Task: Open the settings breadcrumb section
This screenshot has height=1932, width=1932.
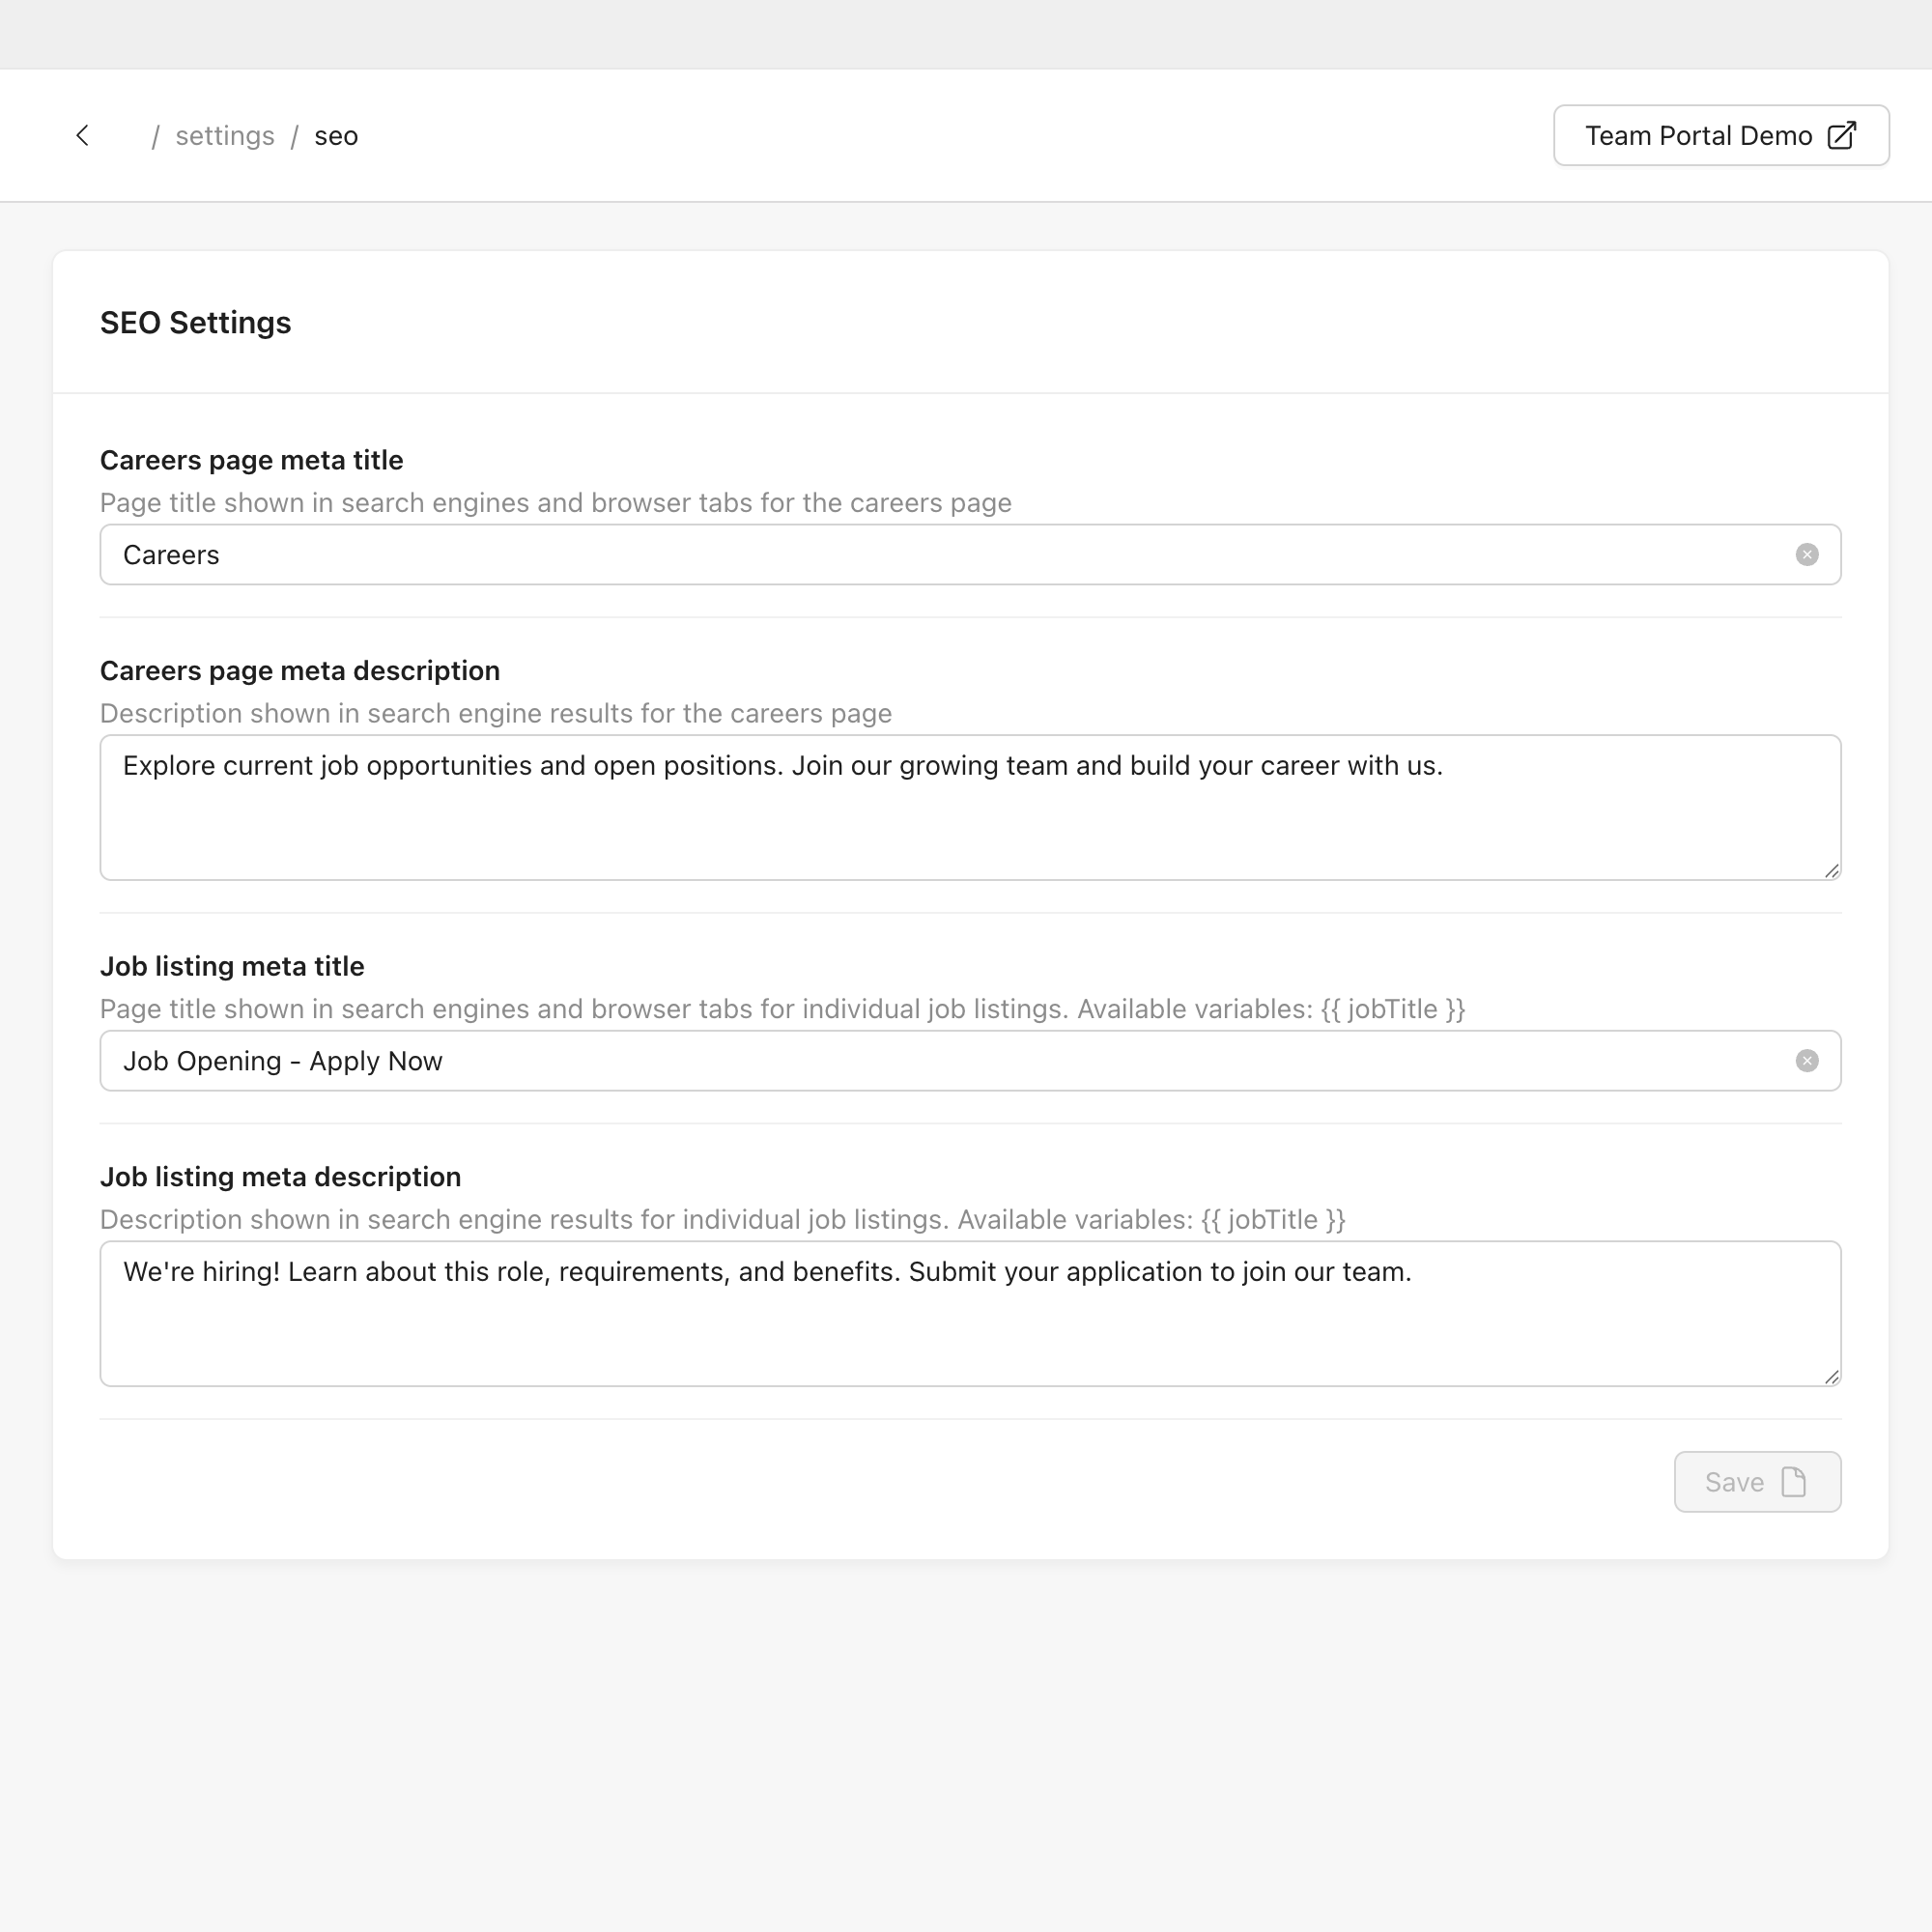Action: [x=225, y=135]
